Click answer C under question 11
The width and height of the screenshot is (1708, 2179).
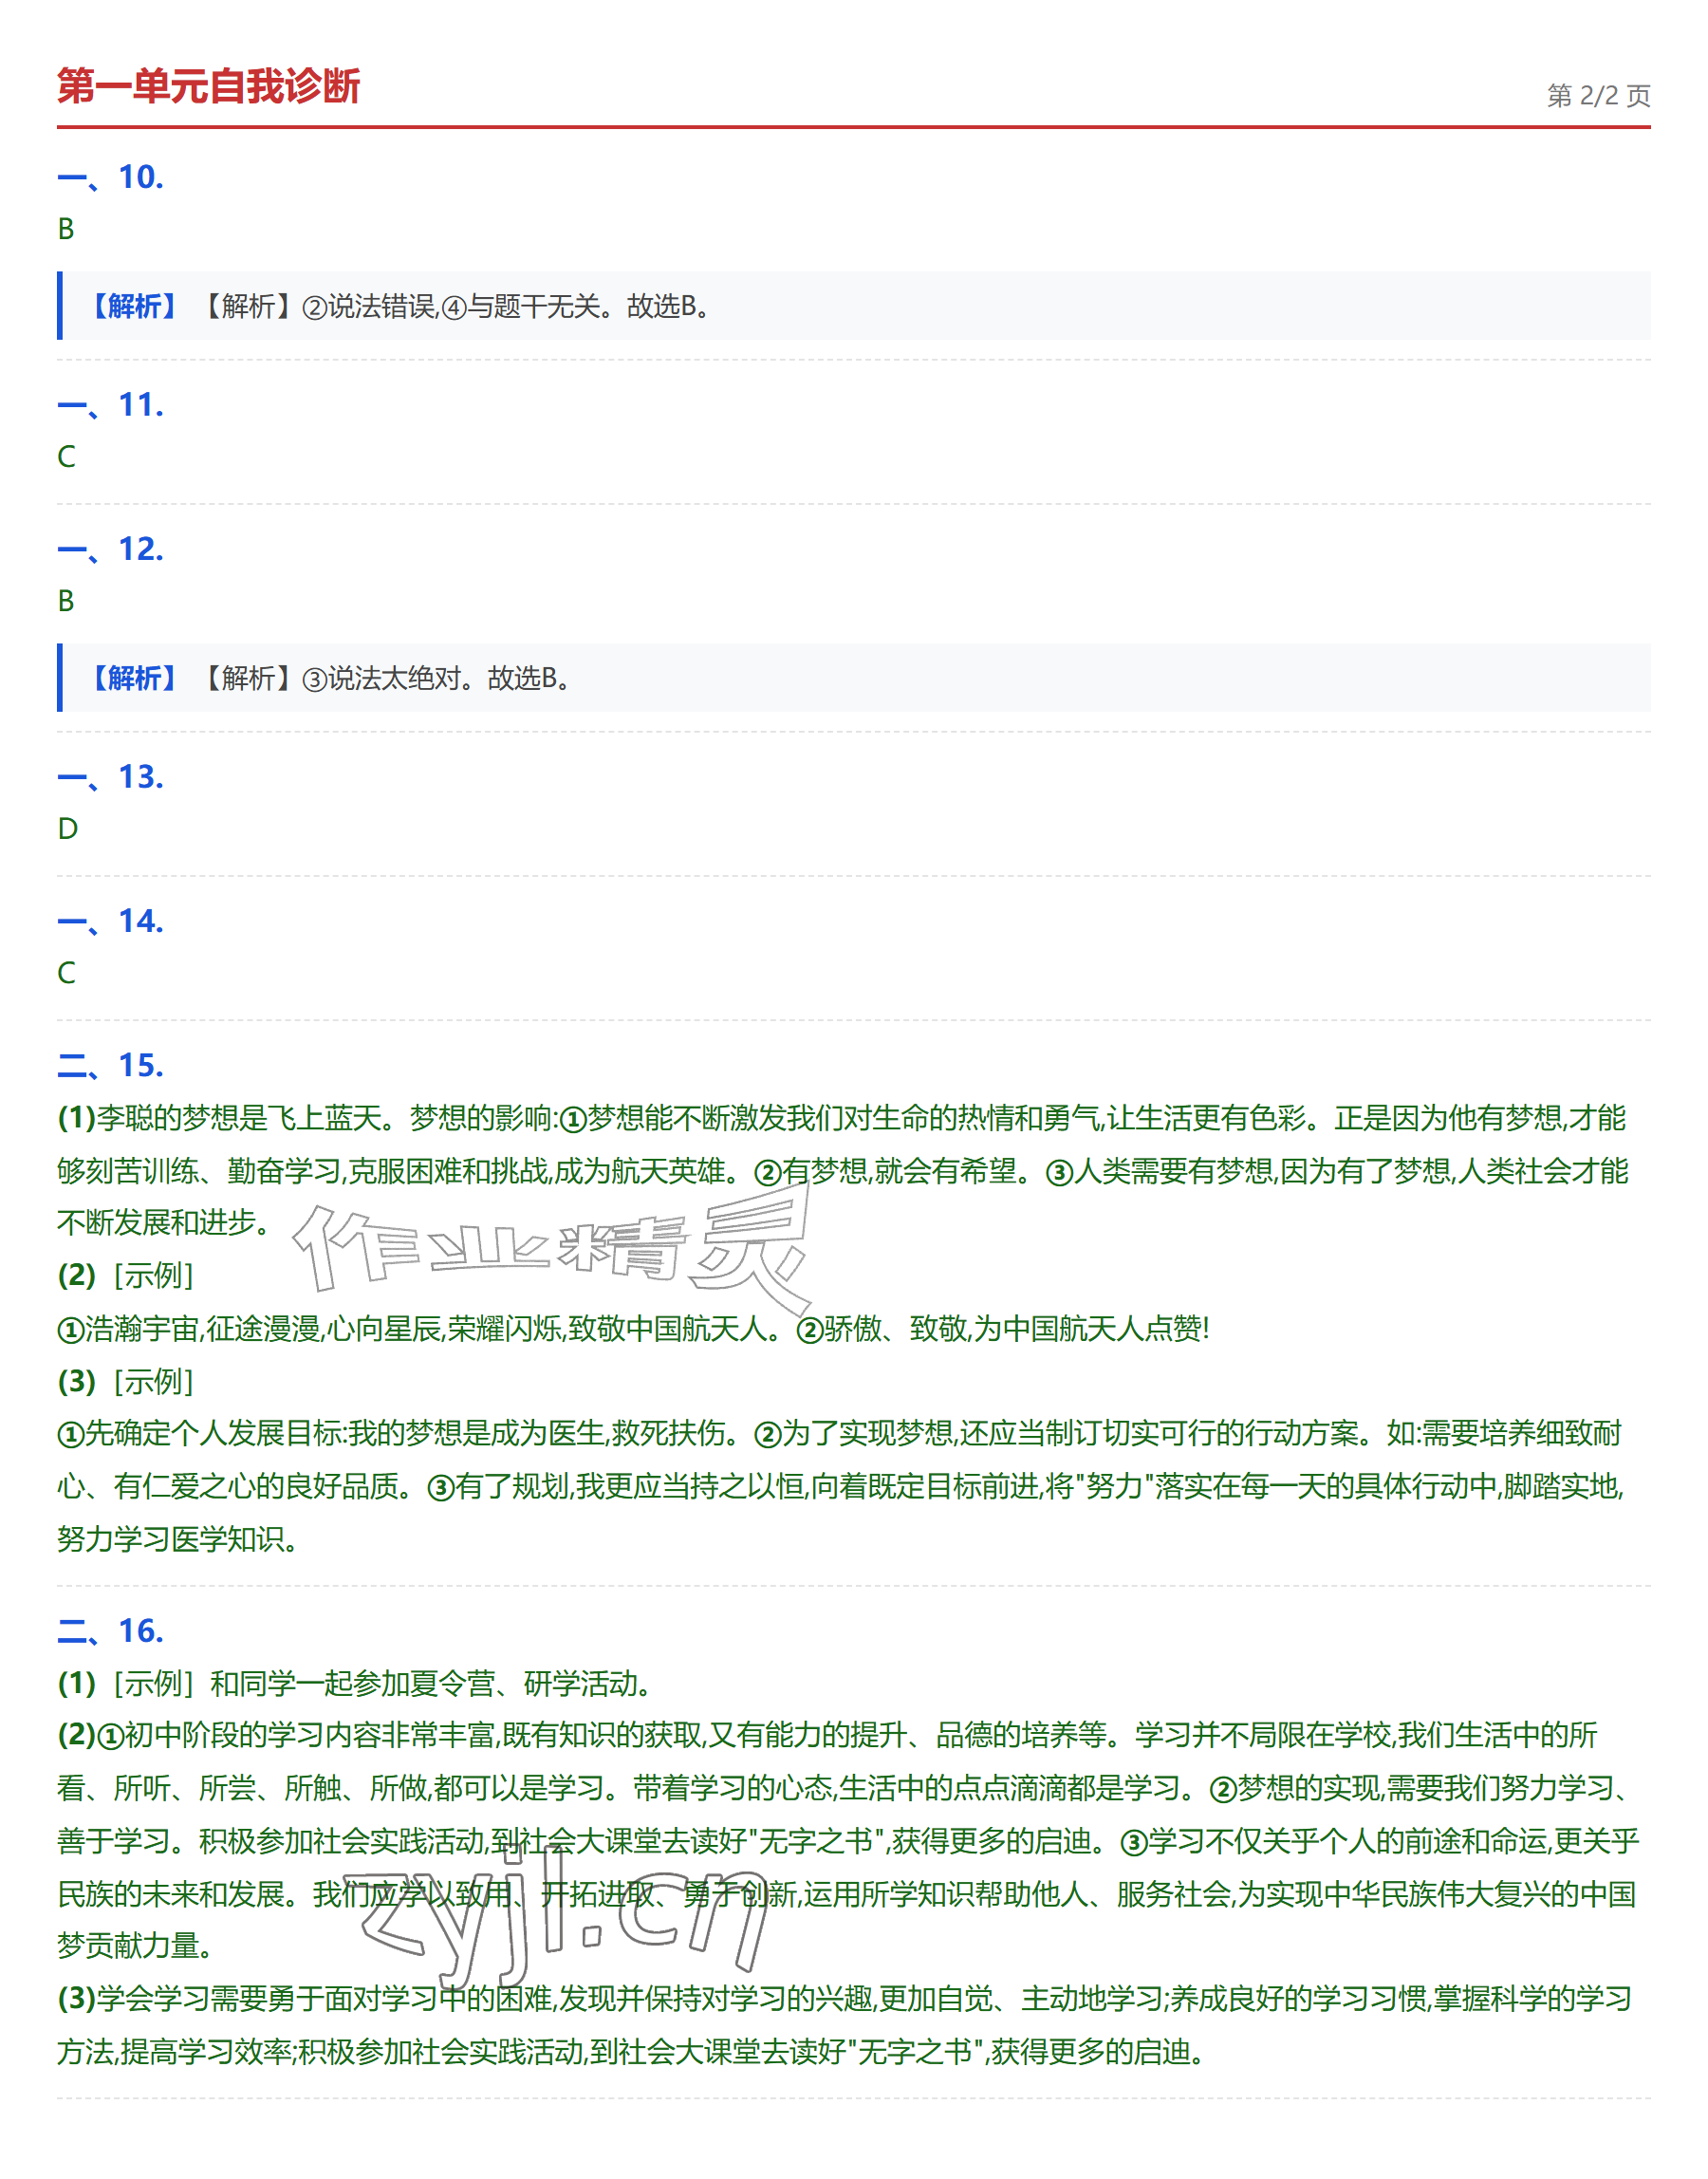66,457
